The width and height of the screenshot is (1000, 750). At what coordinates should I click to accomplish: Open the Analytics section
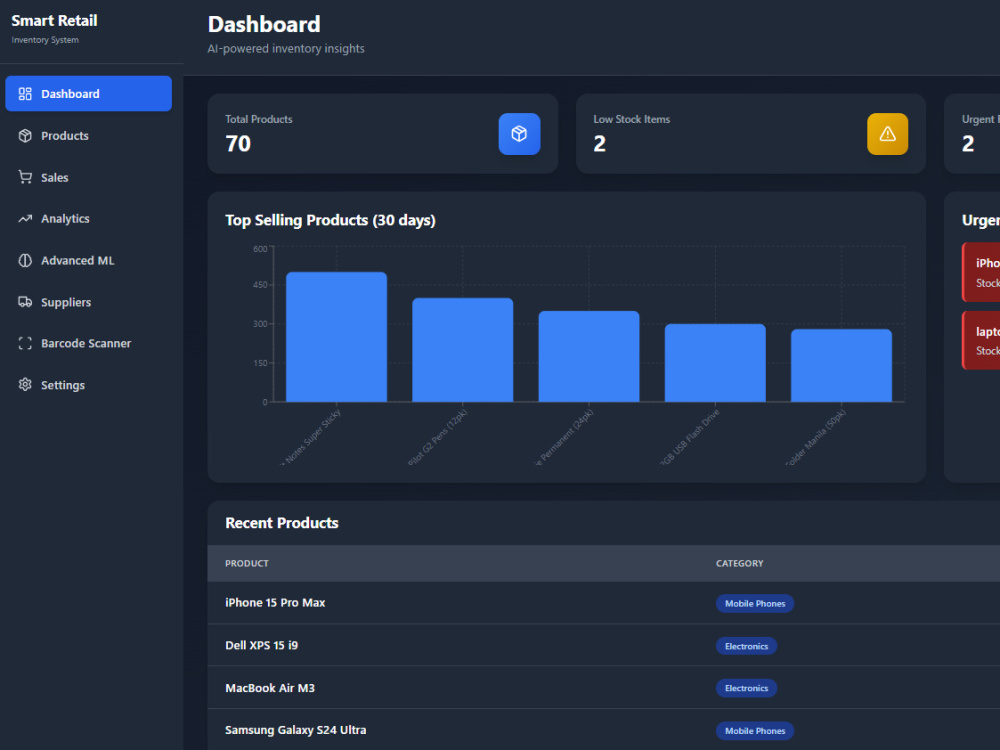[x=89, y=219]
